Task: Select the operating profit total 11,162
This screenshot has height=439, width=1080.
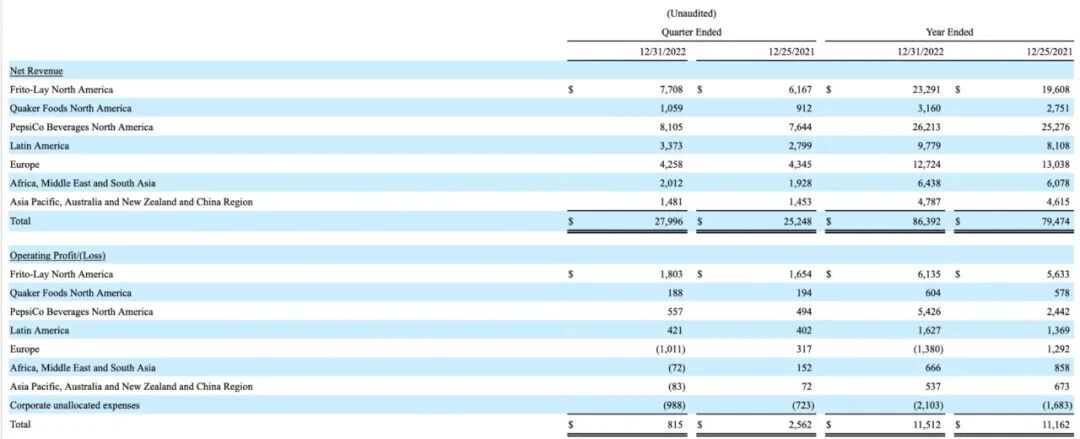Action: click(1055, 425)
